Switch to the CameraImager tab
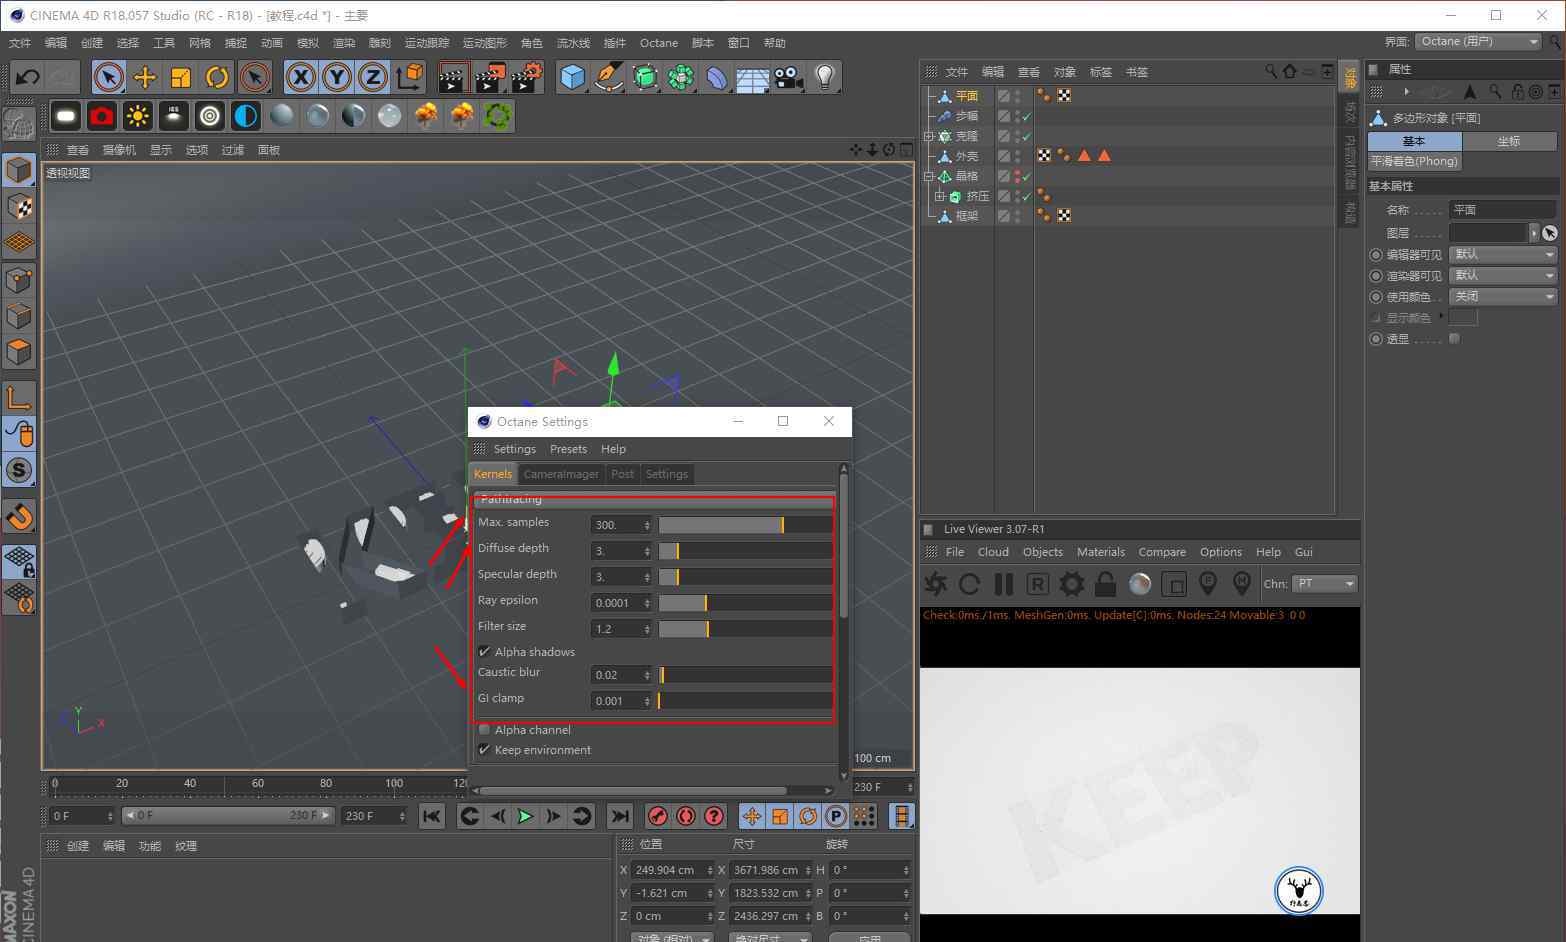This screenshot has width=1566, height=942. 561,474
